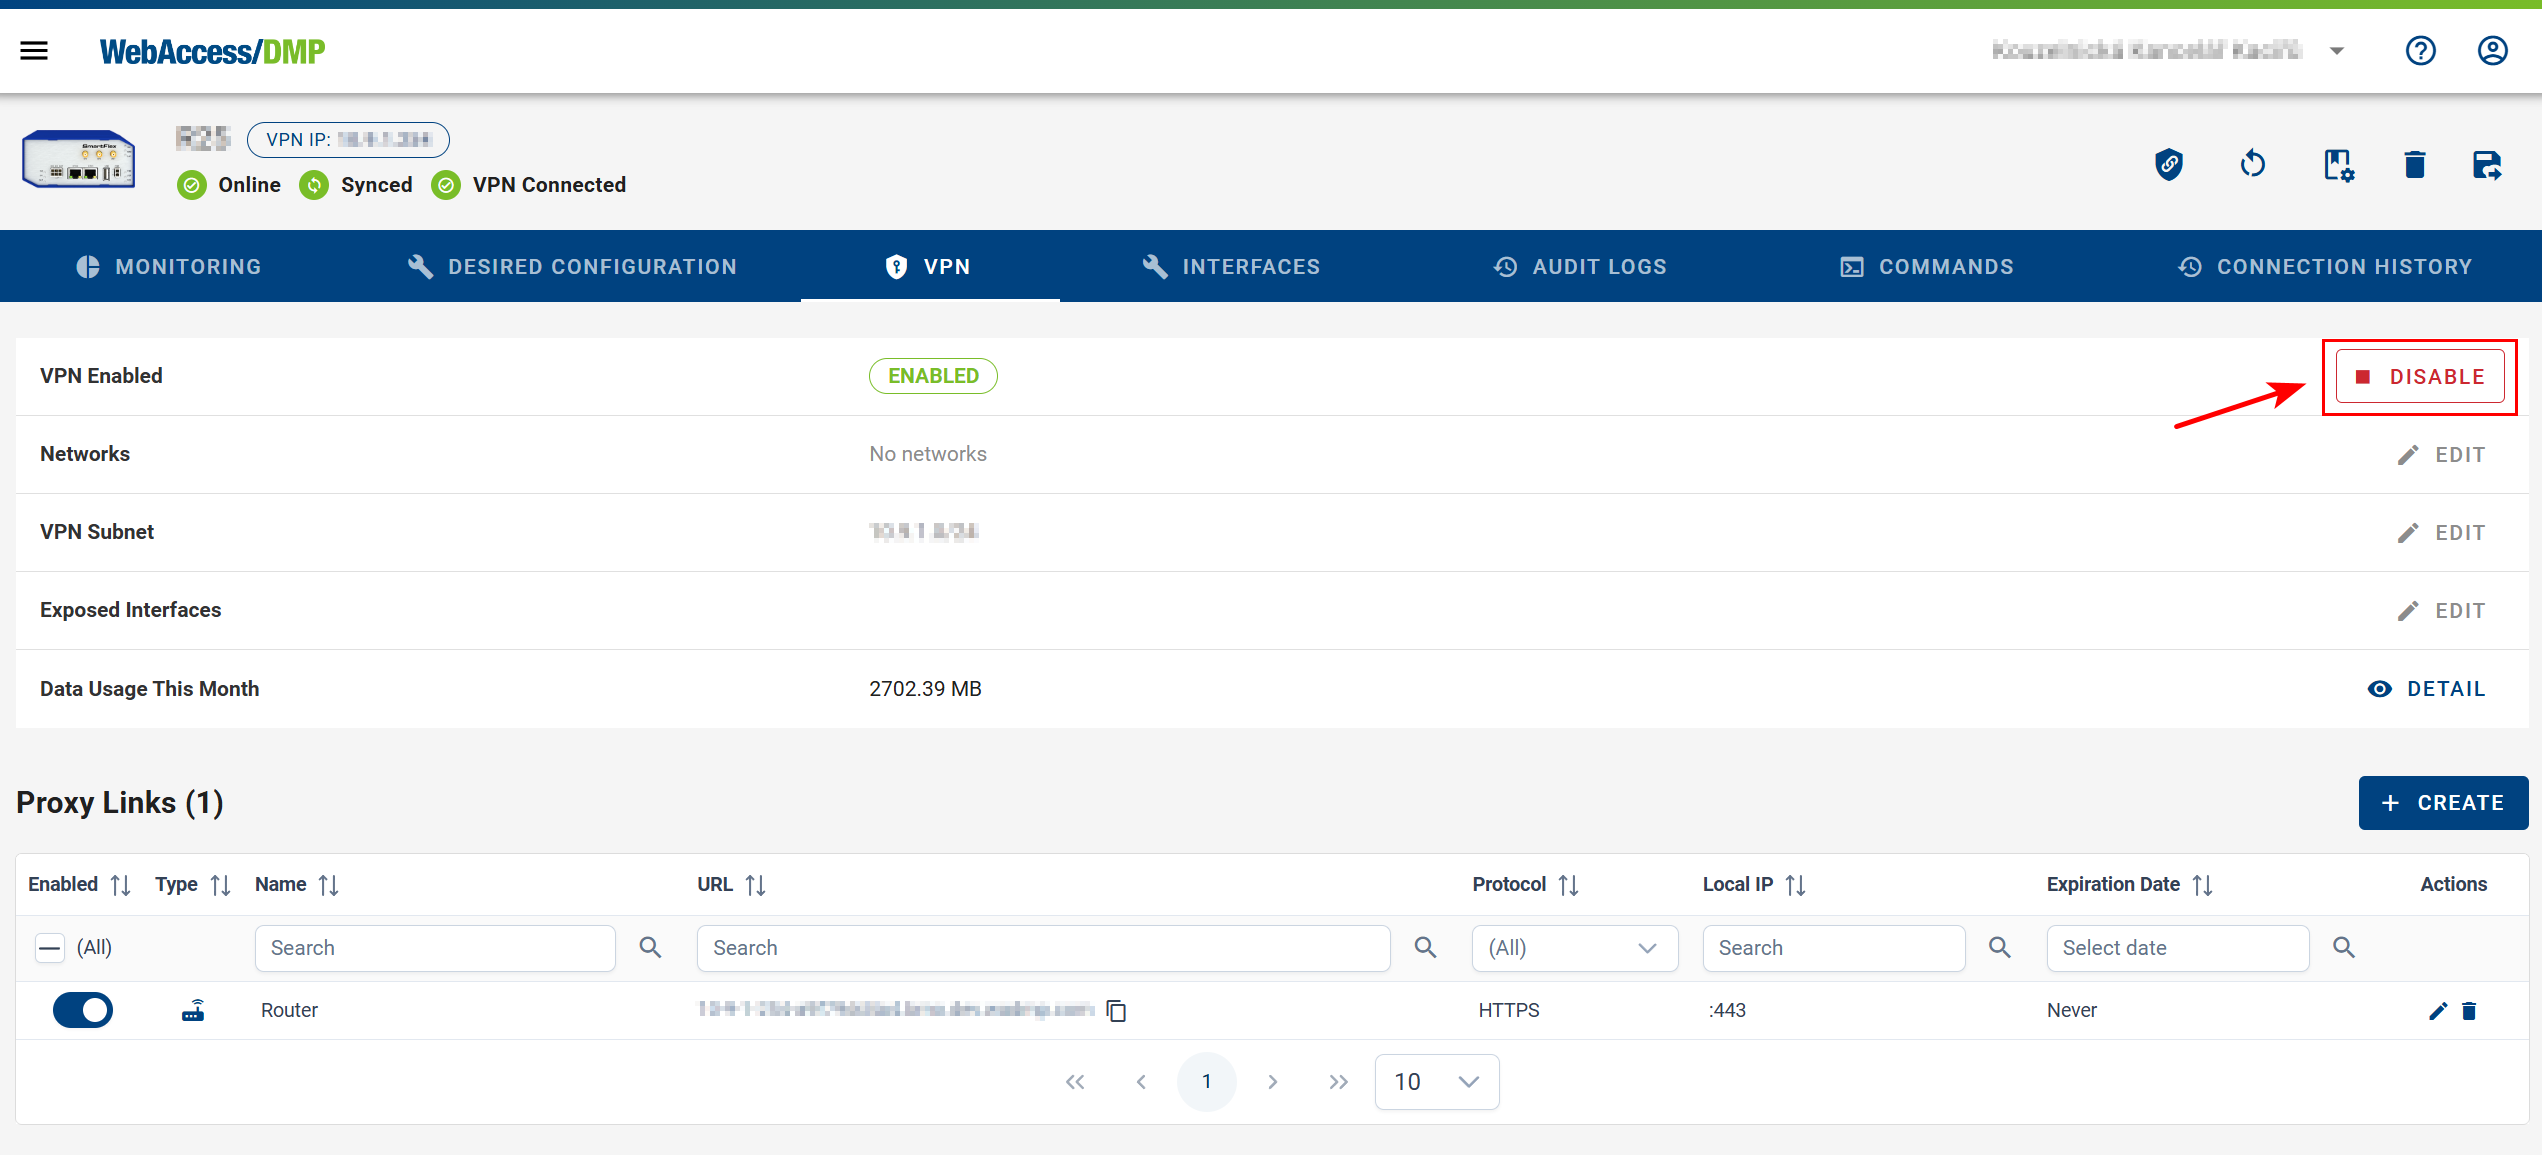Screen dimensions: 2542x1155
Task: Expand the company selector dropdown arrow
Action: point(2336,51)
